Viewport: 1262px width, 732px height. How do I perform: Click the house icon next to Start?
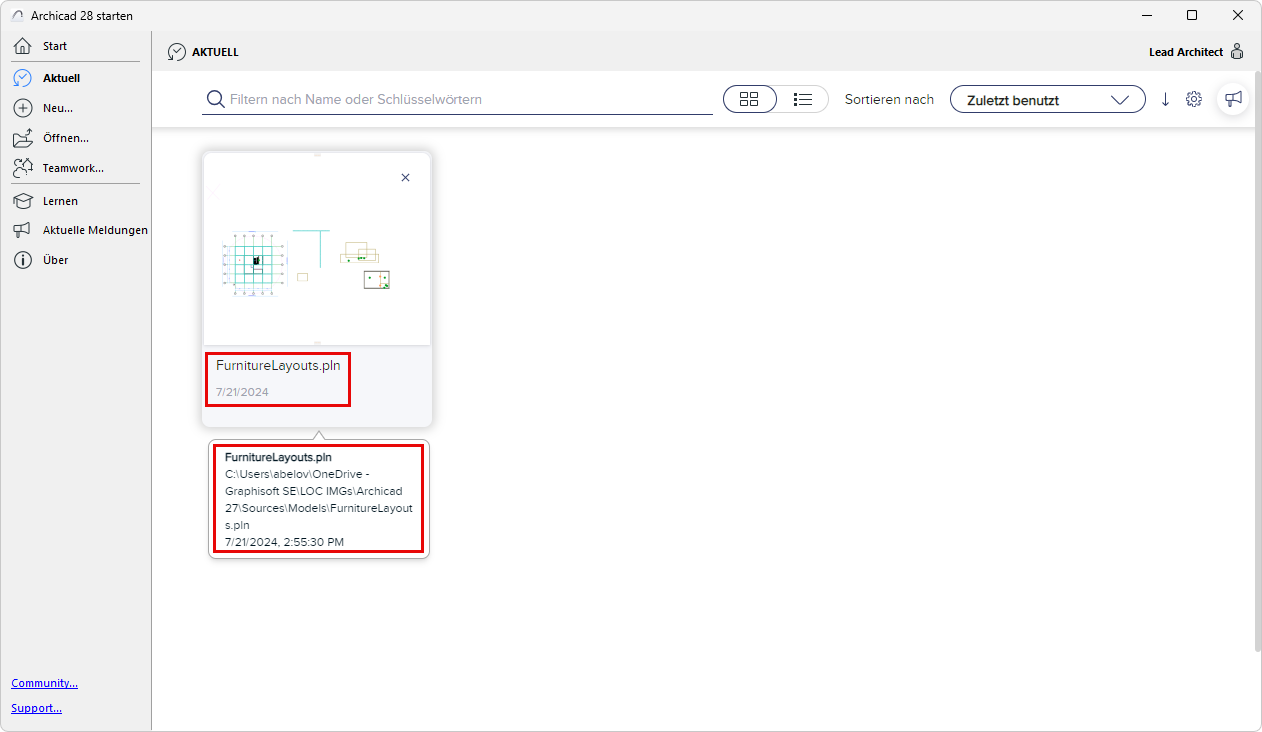click(23, 46)
